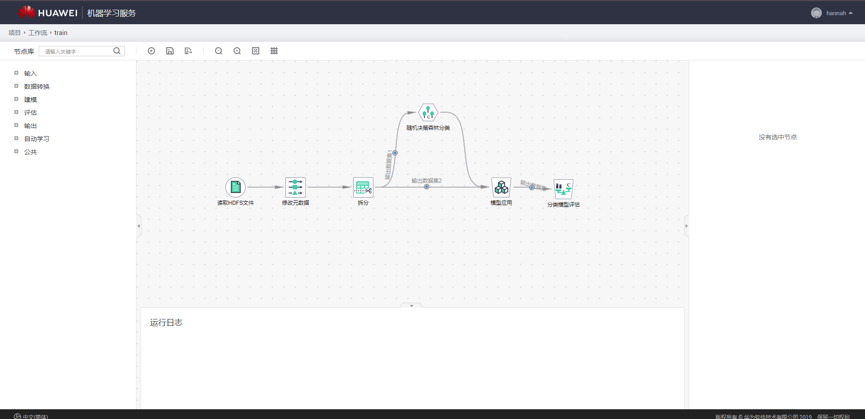Viewport: 865px width, 419px height.
Task: Click the save workflow icon
Action: [x=170, y=51]
